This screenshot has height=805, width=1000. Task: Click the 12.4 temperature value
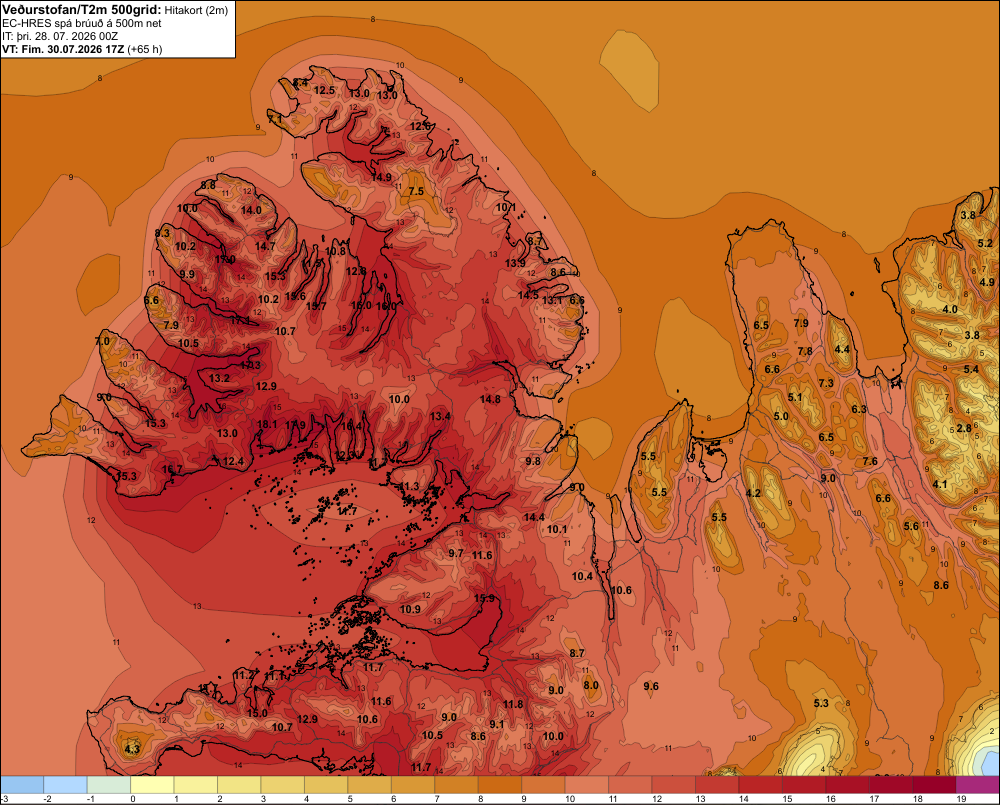pyautogui.click(x=233, y=461)
